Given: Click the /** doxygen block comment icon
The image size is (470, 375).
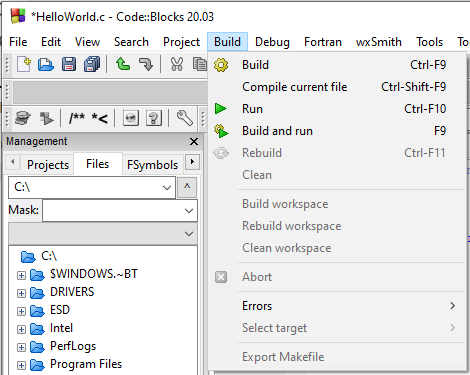Looking at the screenshot, I should [x=77, y=118].
